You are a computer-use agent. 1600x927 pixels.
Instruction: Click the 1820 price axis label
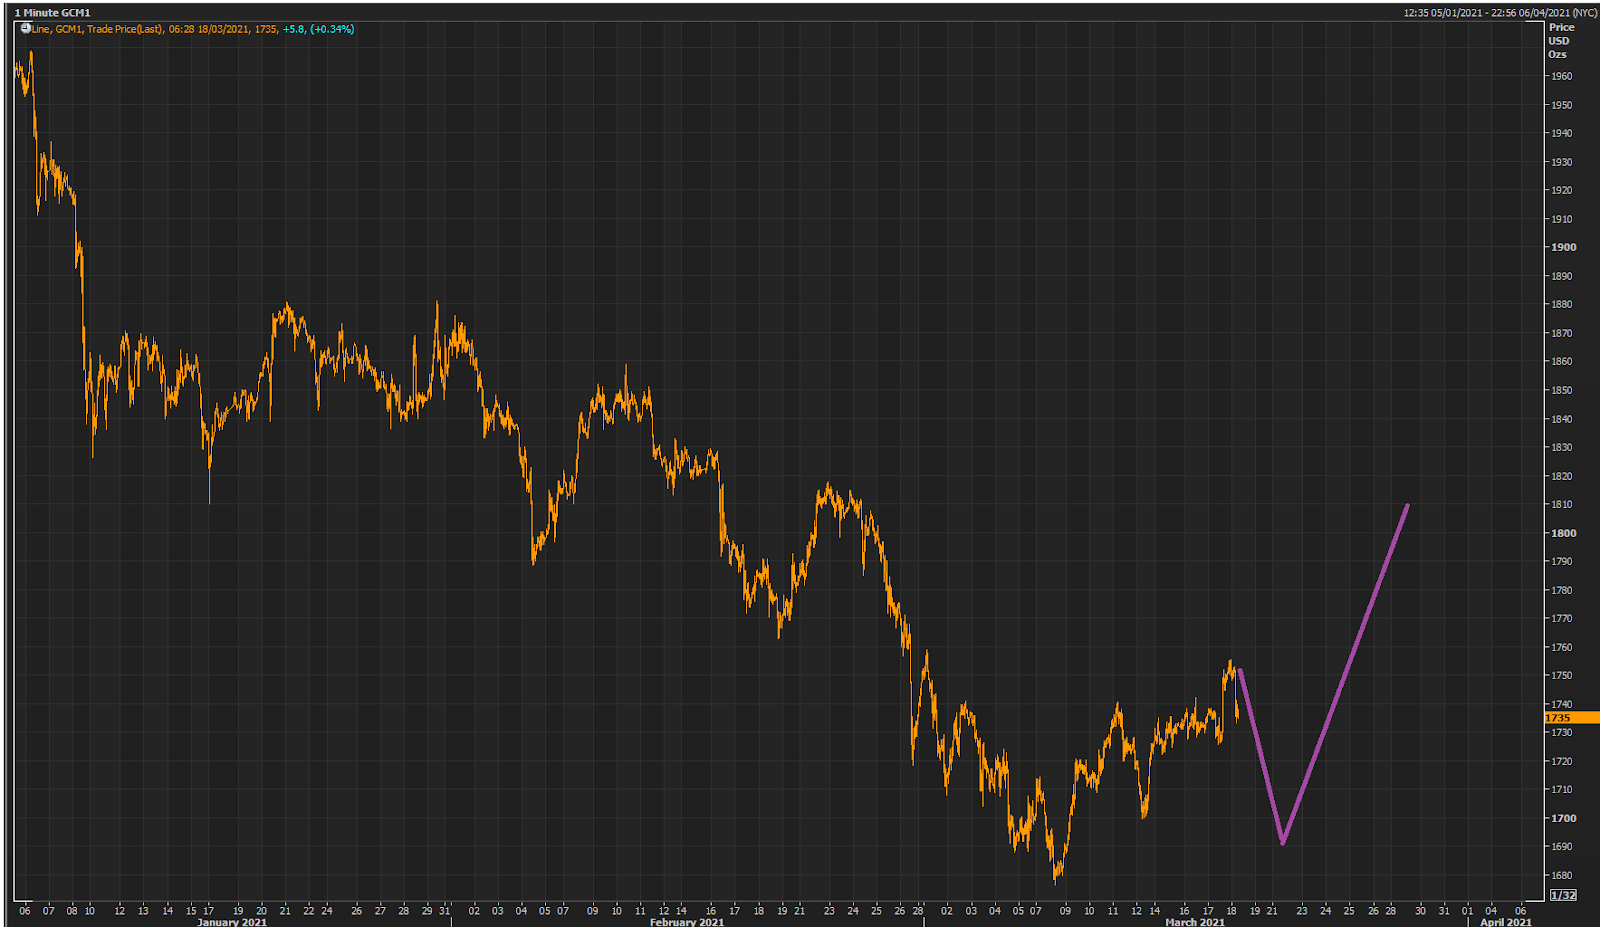pos(1561,476)
